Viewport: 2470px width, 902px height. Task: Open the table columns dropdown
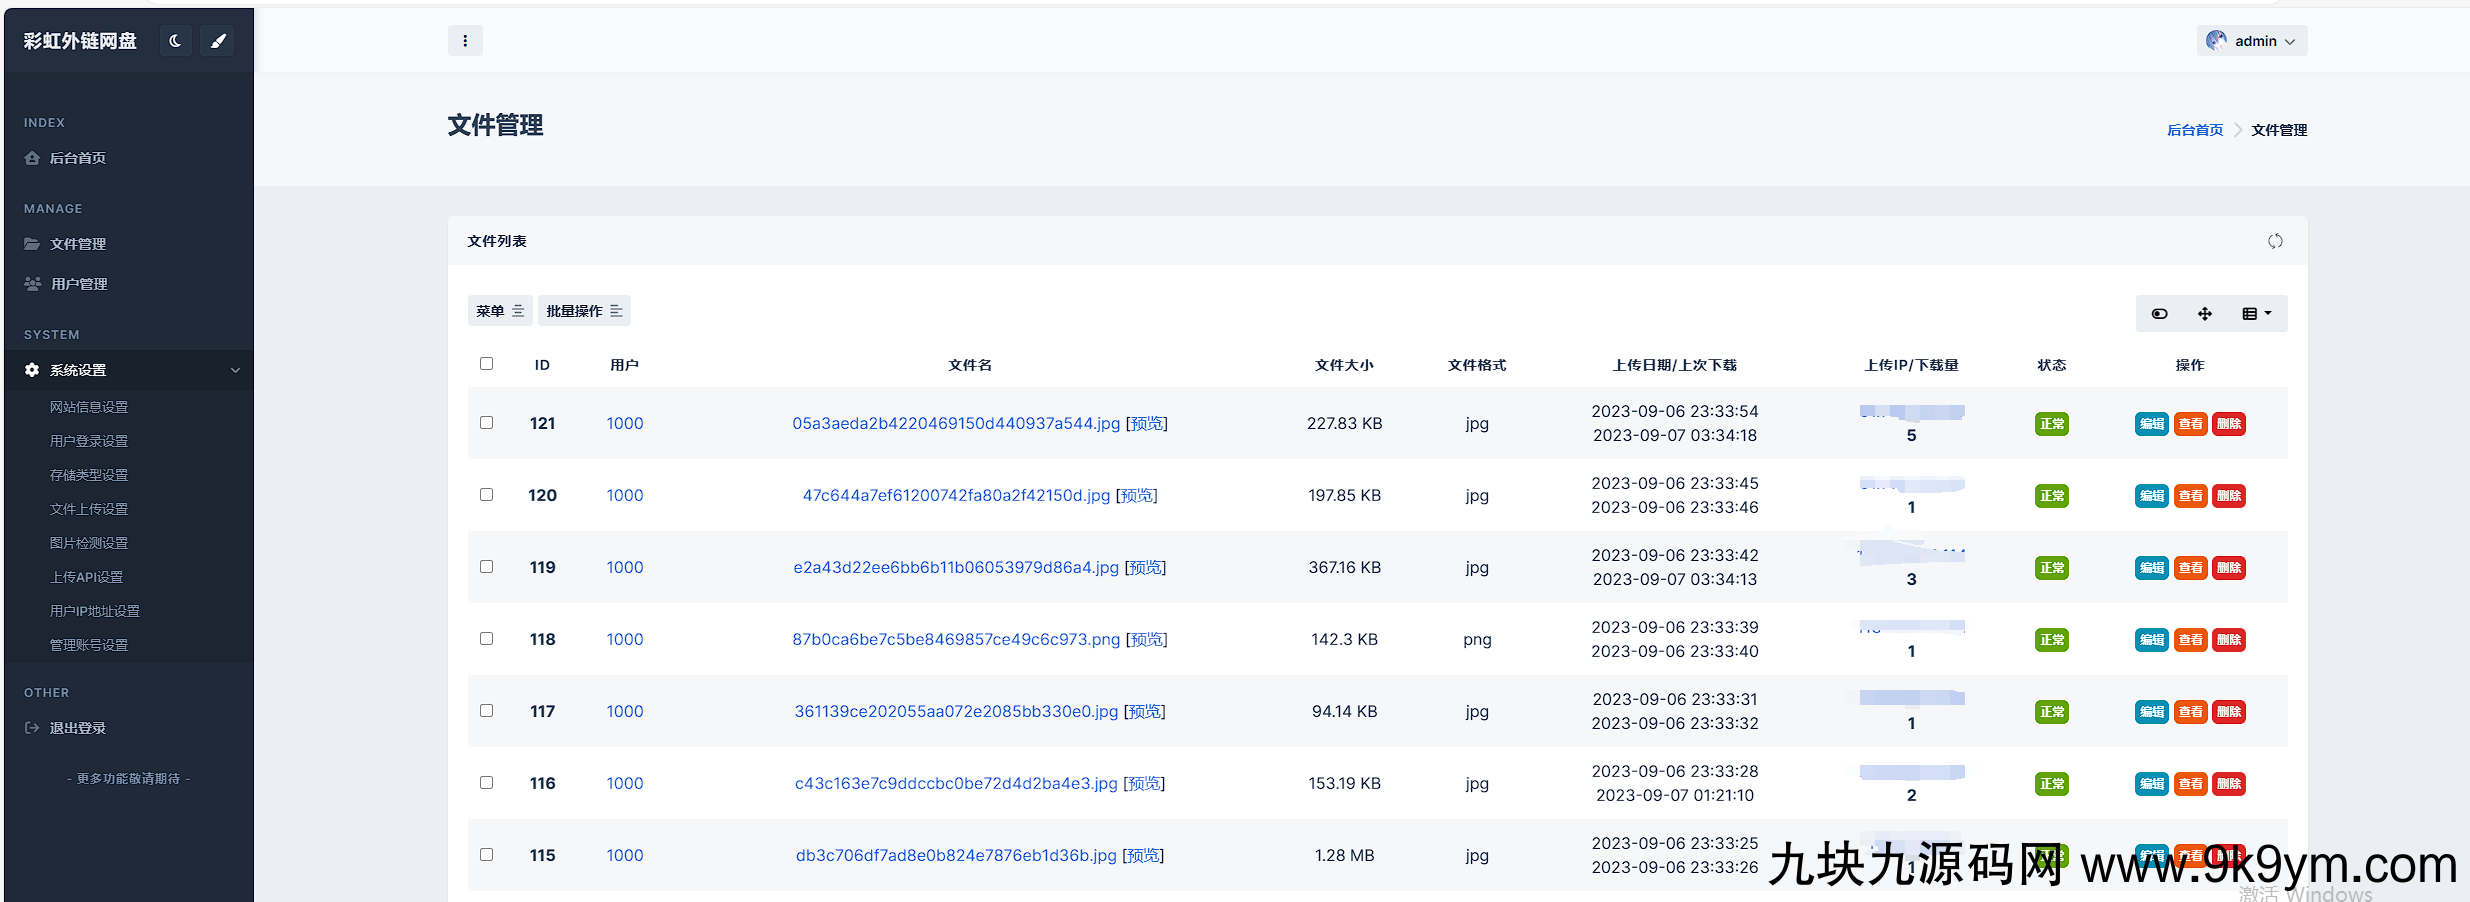[x=2256, y=314]
